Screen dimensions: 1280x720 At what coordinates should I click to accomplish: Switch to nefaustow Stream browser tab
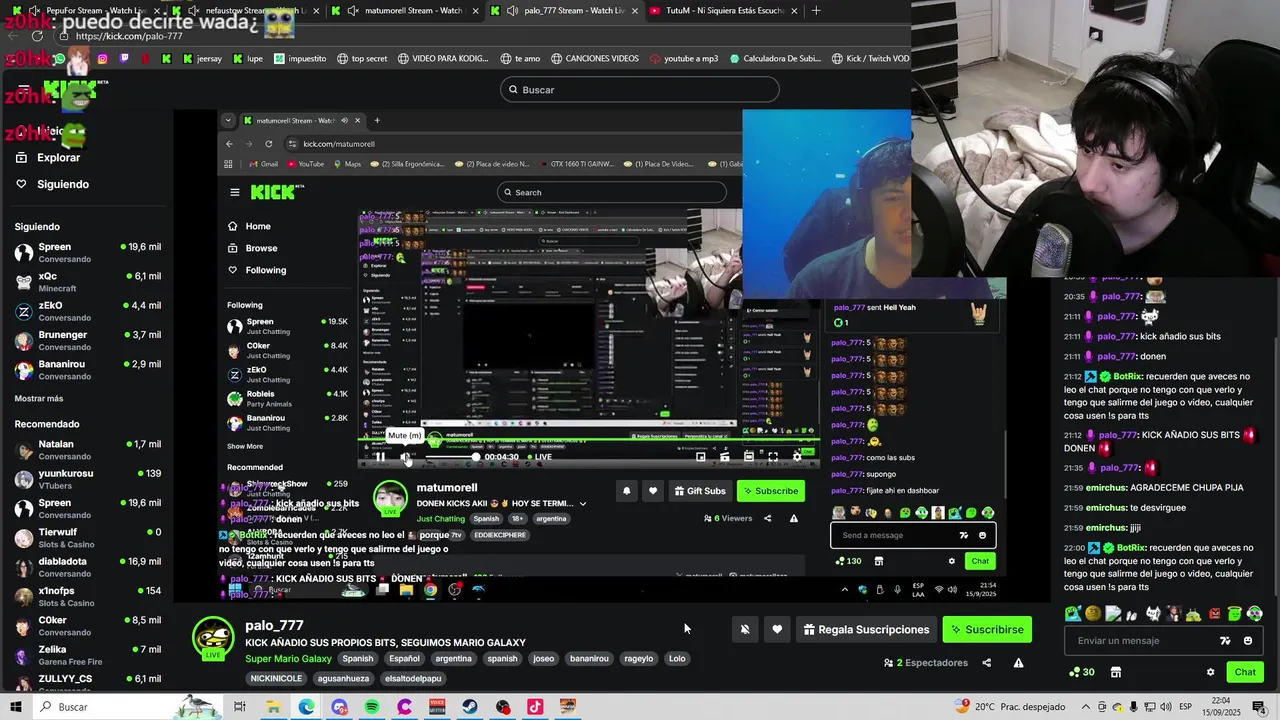tap(245, 11)
